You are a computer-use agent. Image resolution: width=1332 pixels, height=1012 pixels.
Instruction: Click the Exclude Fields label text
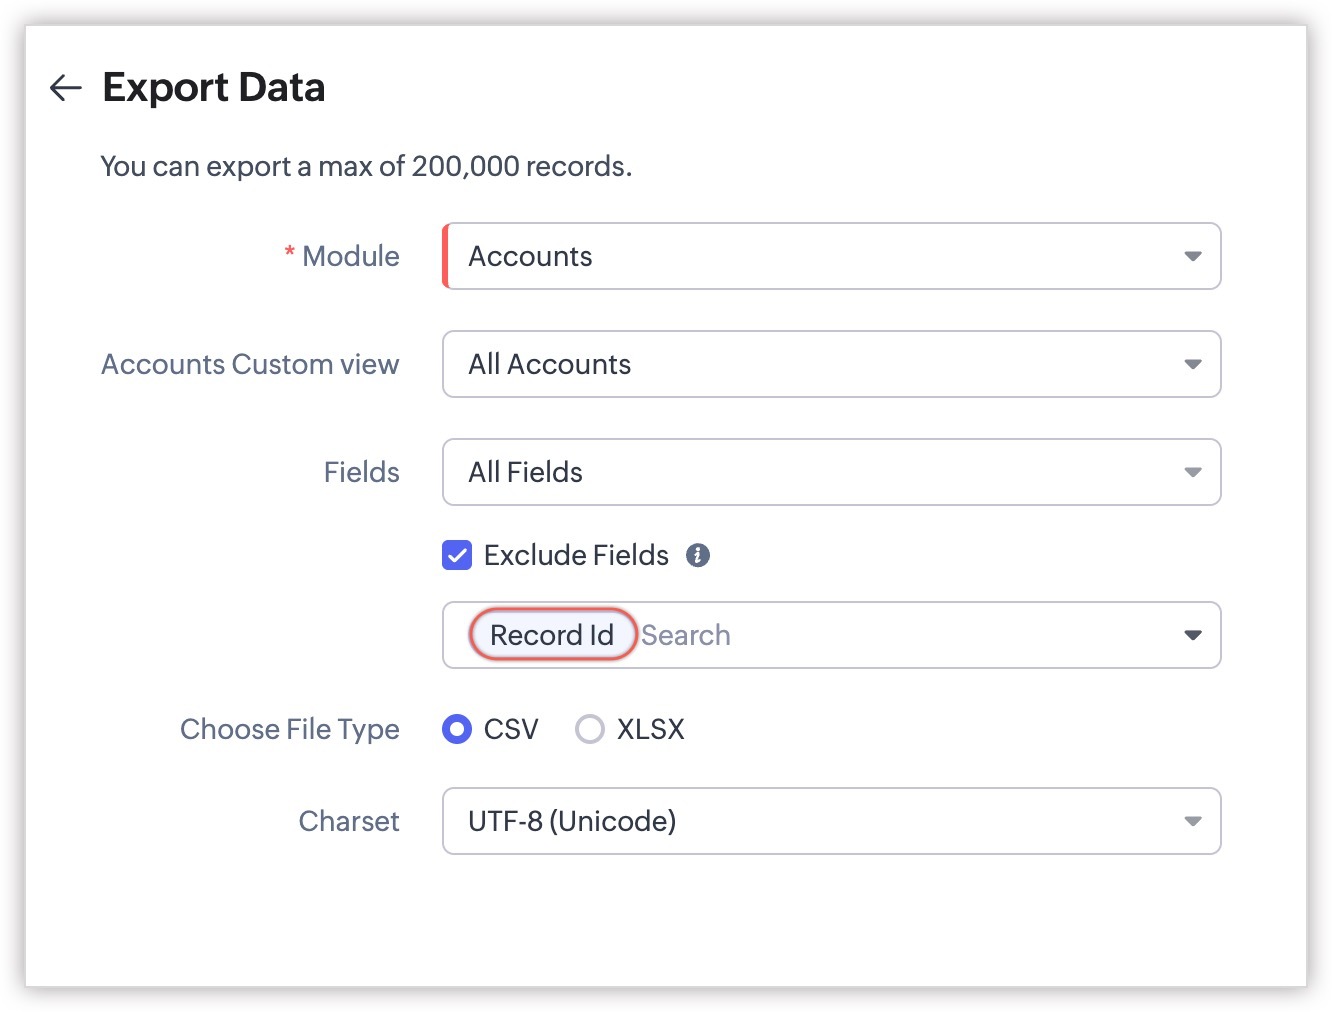(576, 555)
